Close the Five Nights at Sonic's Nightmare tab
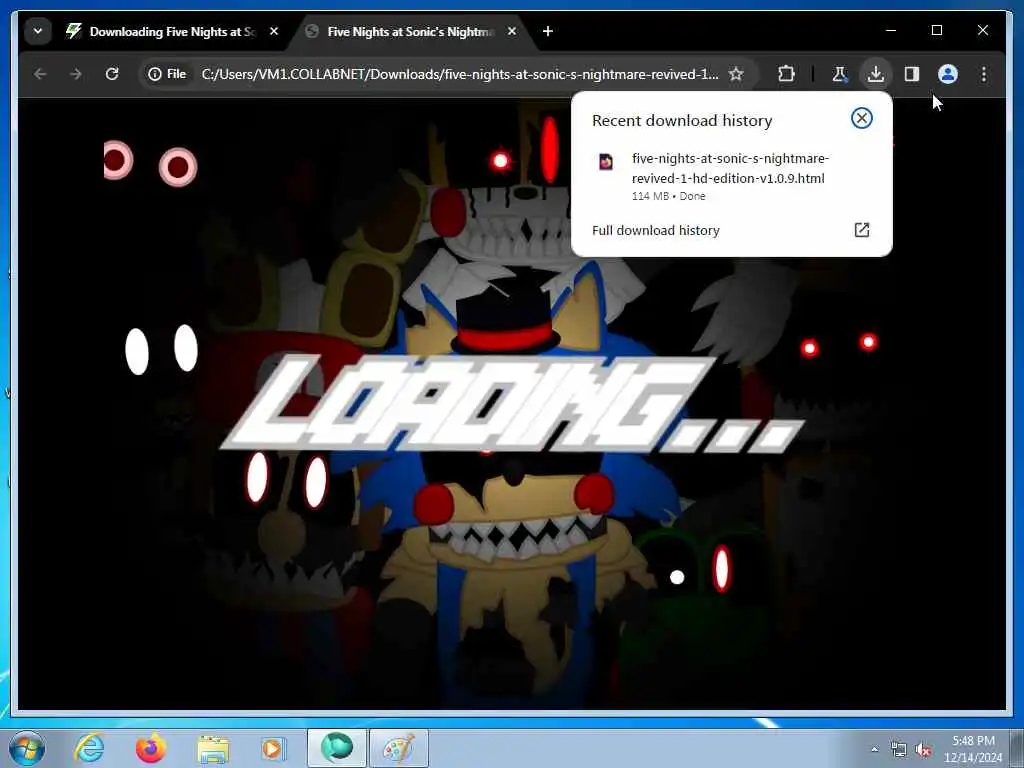The height and width of the screenshot is (768, 1024). 512,31
